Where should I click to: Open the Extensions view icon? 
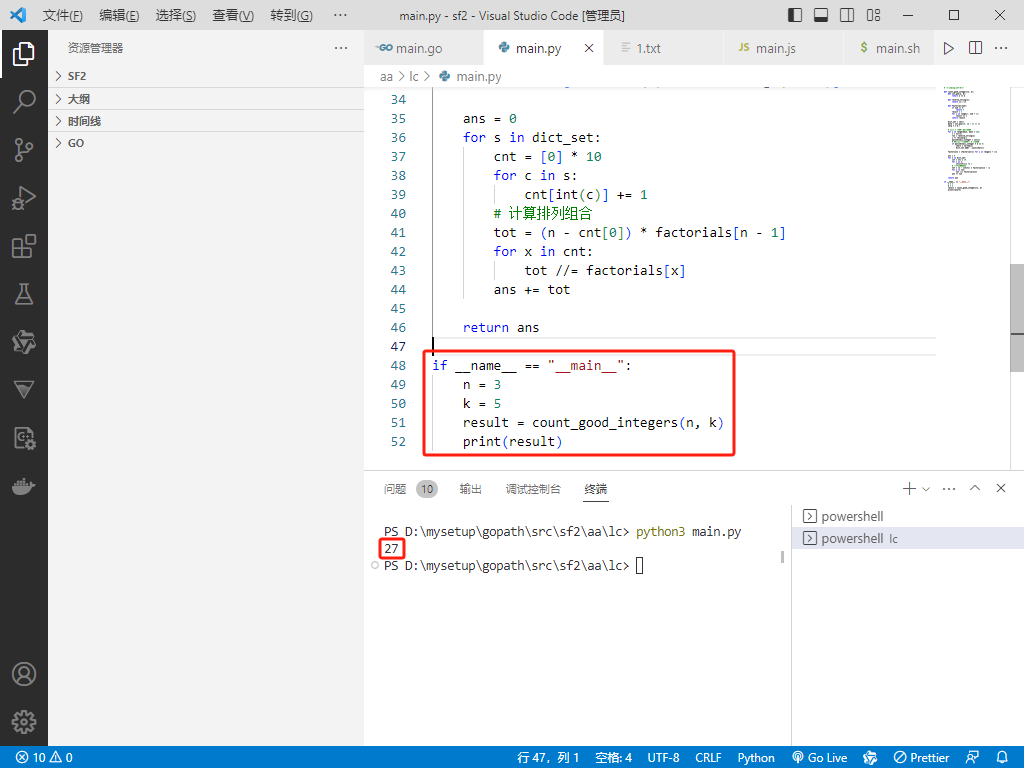point(24,246)
